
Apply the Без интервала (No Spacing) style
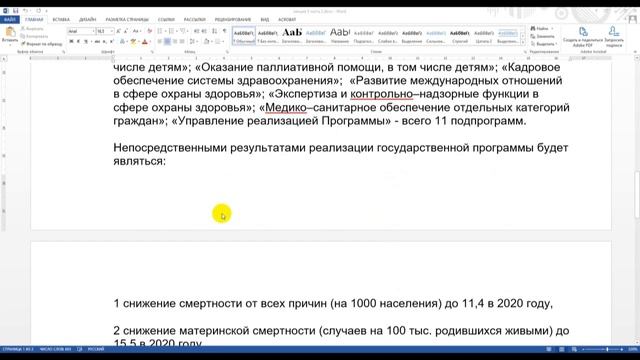coord(268,36)
